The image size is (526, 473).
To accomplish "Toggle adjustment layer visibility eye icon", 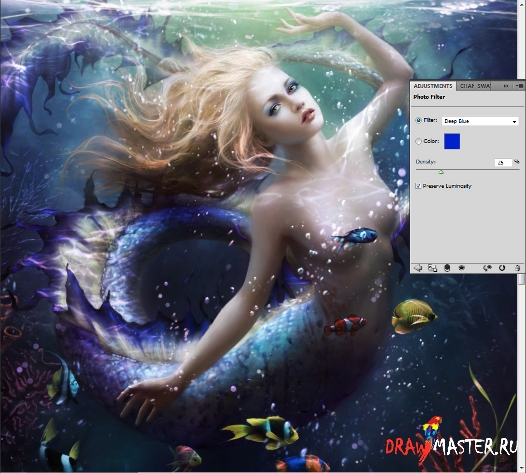I will point(462,268).
